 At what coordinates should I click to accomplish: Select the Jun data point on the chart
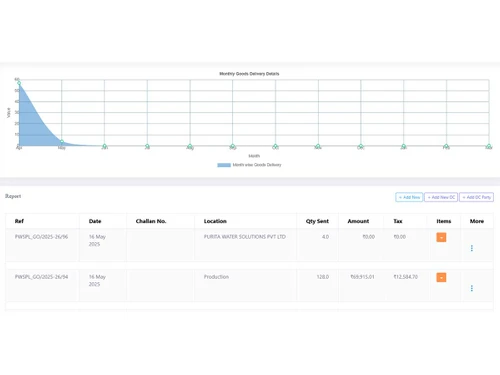[104, 146]
